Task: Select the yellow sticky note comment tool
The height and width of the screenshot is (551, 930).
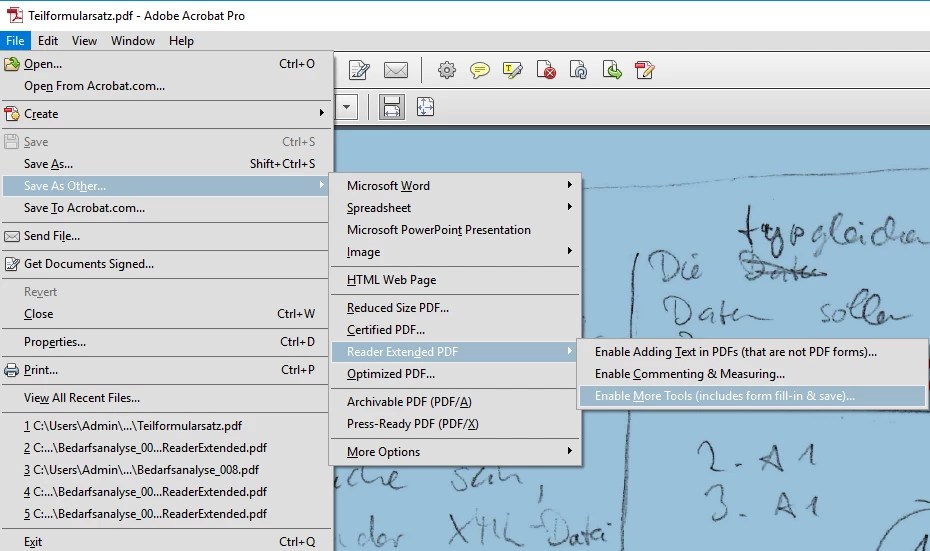Action: pyautogui.click(x=479, y=71)
